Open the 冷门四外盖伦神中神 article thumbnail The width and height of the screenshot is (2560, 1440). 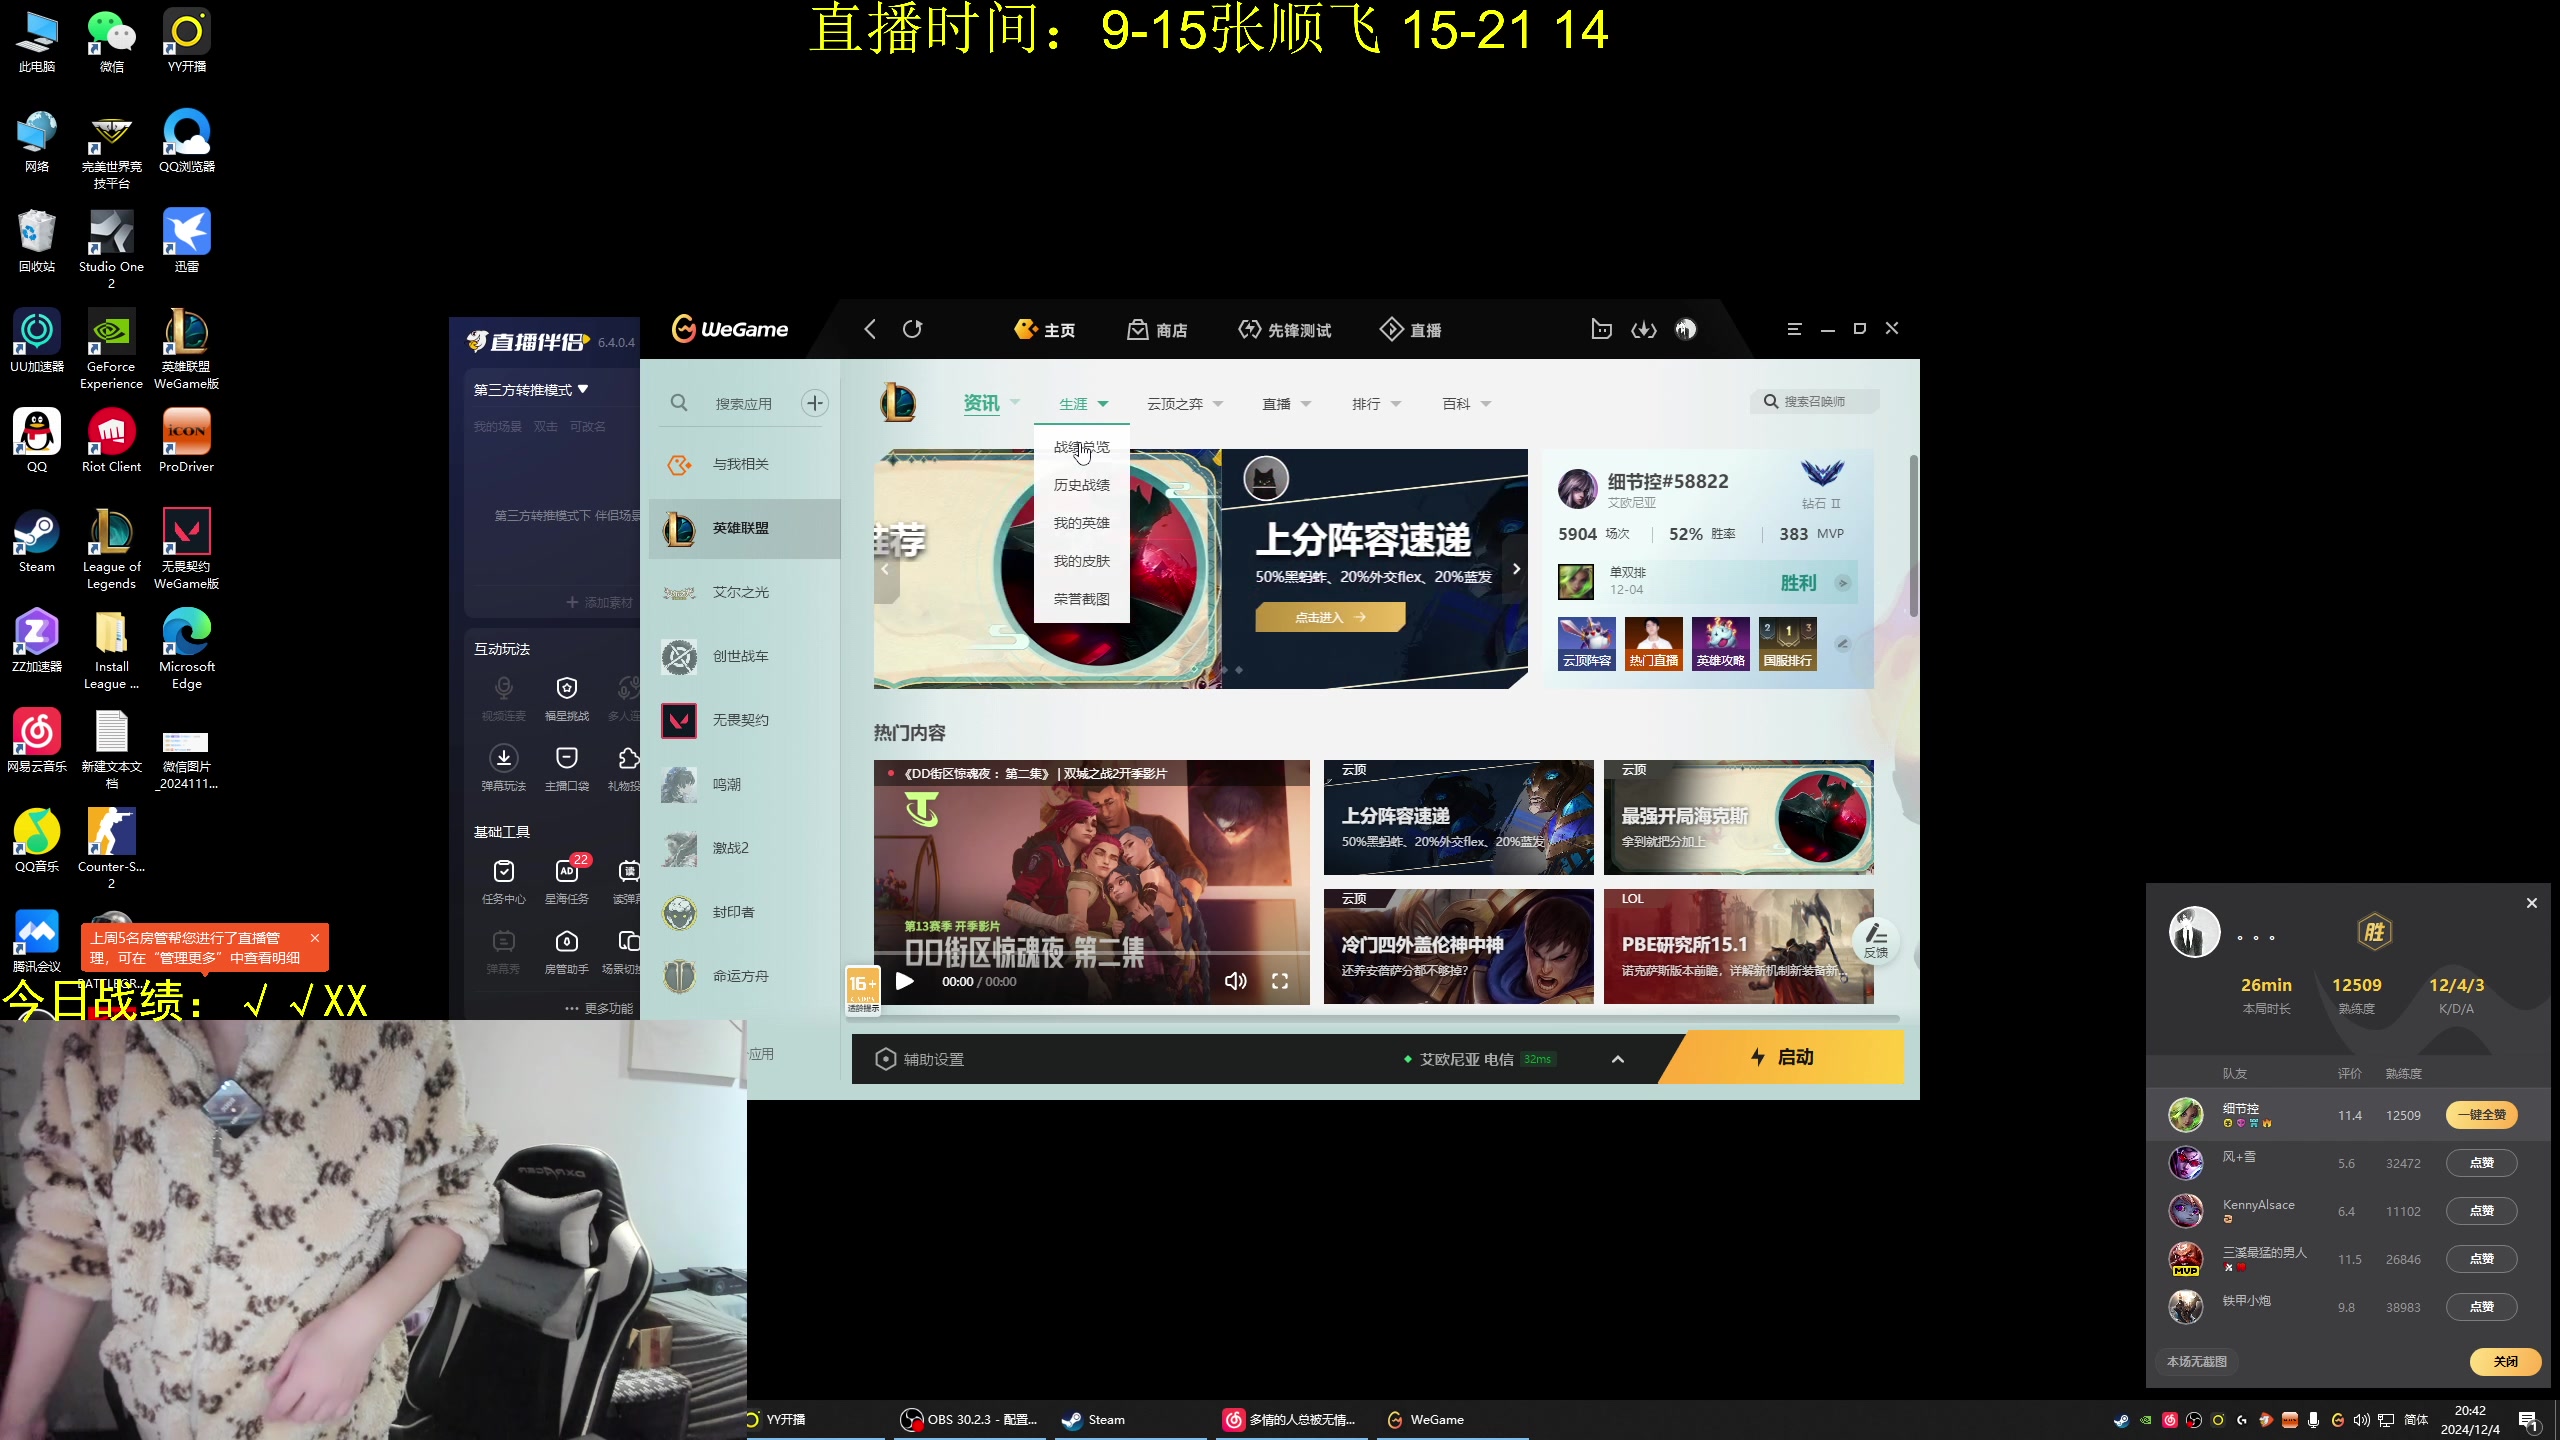1459,946
